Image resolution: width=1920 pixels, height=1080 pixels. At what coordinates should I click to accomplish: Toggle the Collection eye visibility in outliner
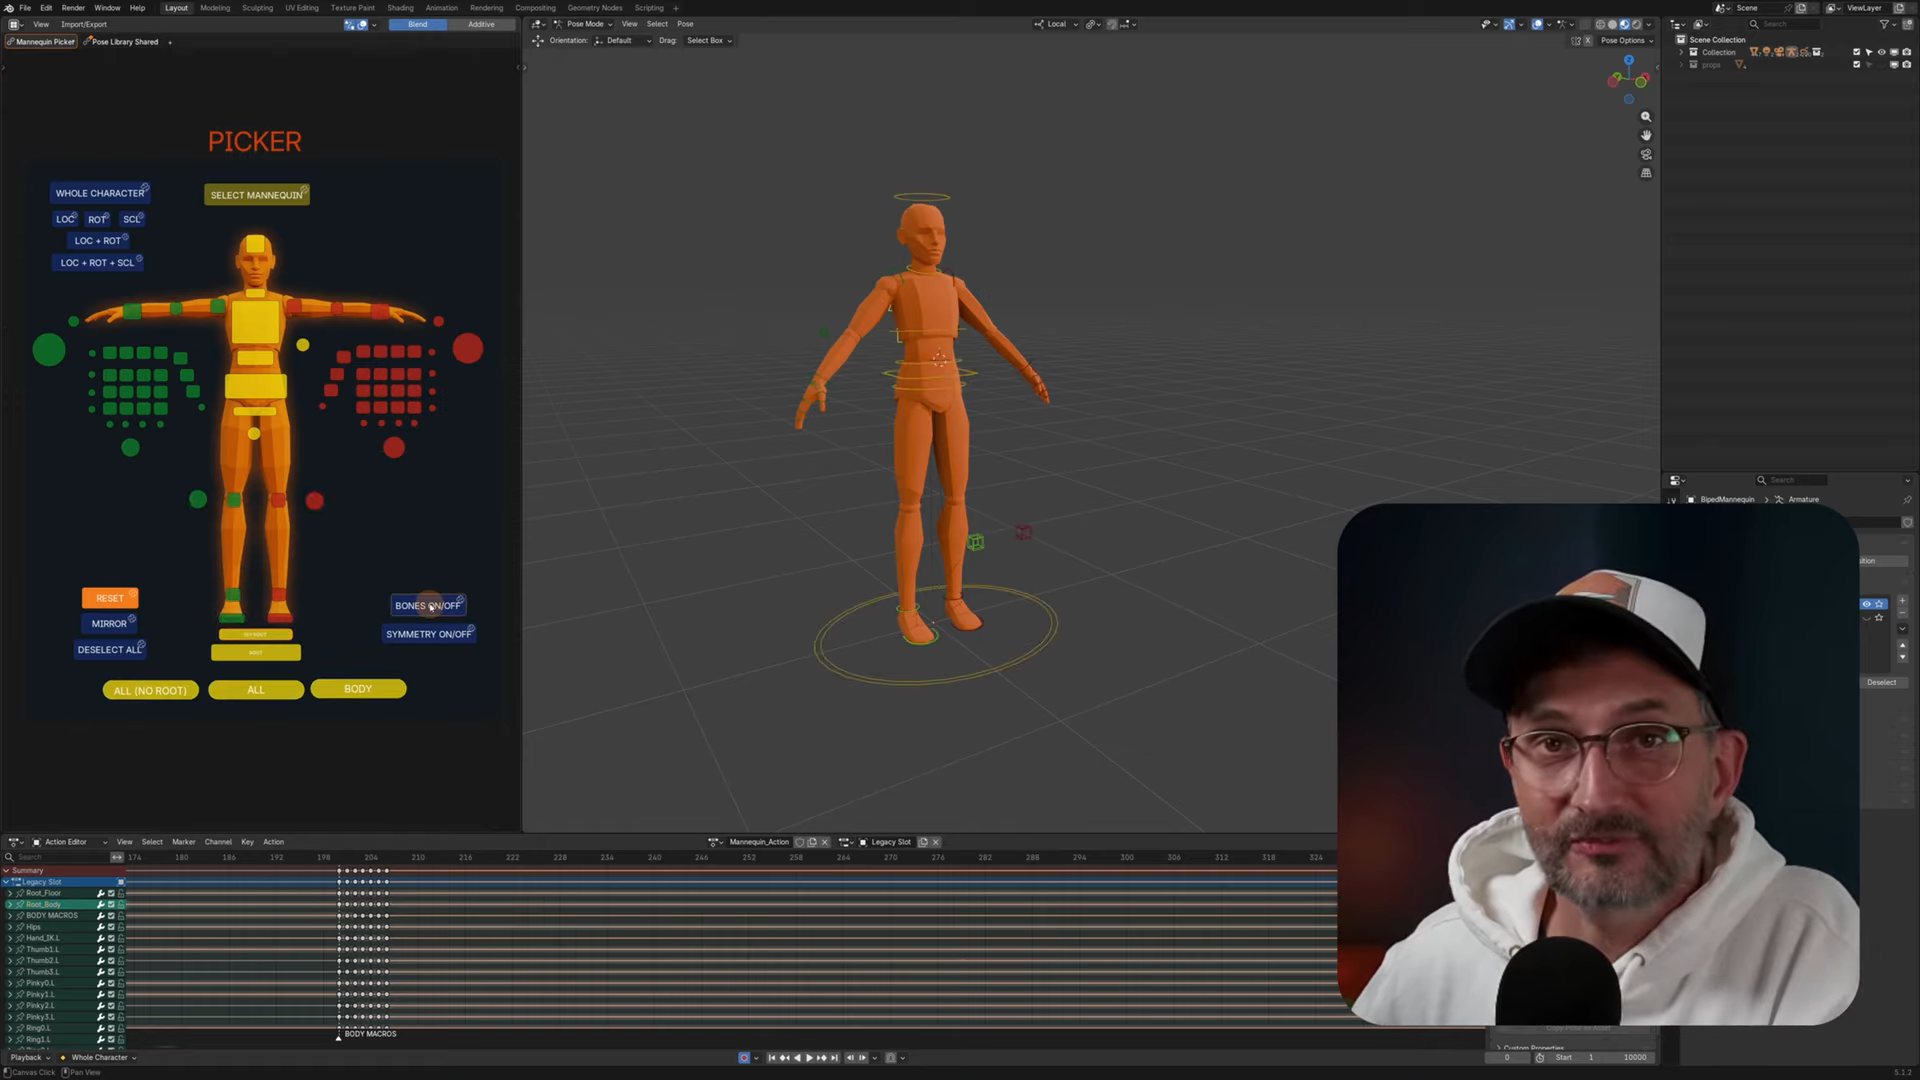[1881, 52]
